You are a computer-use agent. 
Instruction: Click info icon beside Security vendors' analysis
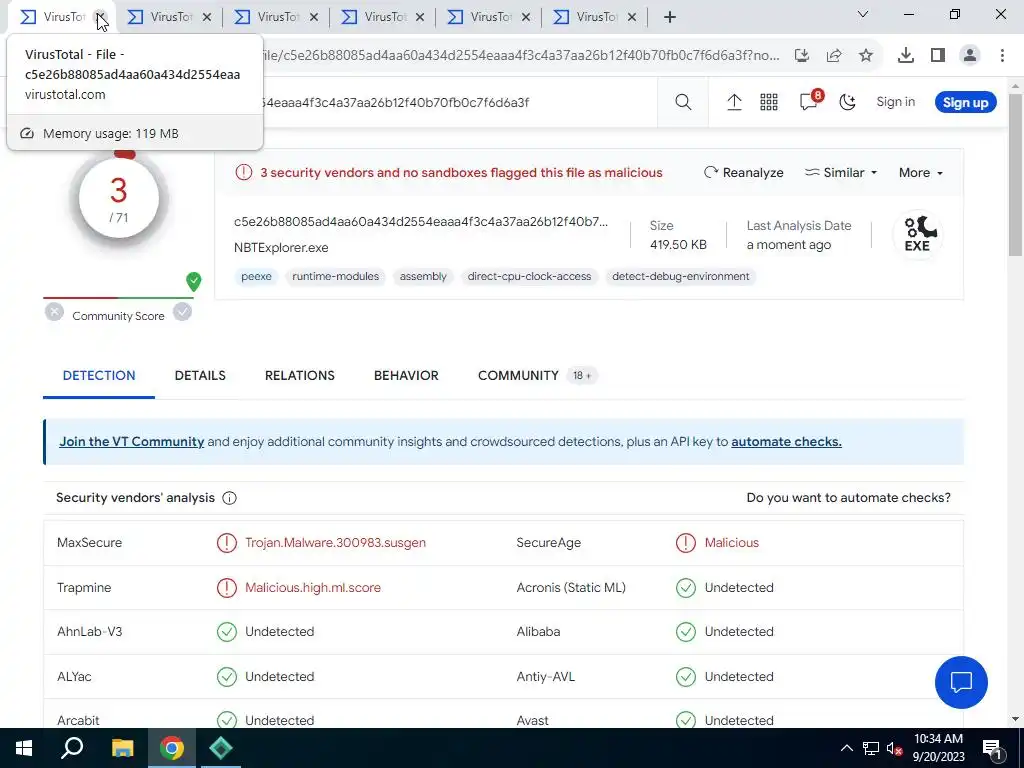(229, 498)
